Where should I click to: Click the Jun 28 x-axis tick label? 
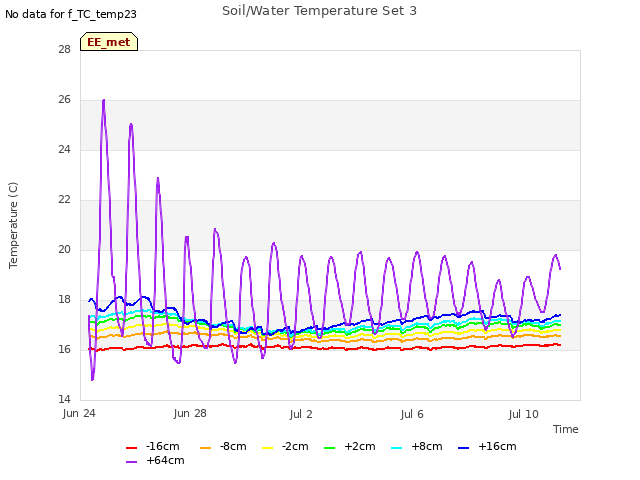pyautogui.click(x=190, y=414)
